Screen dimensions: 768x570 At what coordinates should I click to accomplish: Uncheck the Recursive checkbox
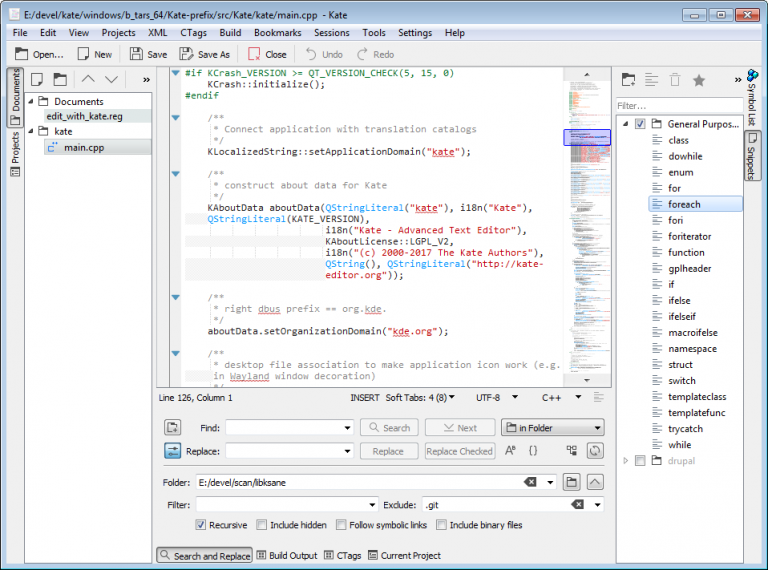click(x=201, y=524)
